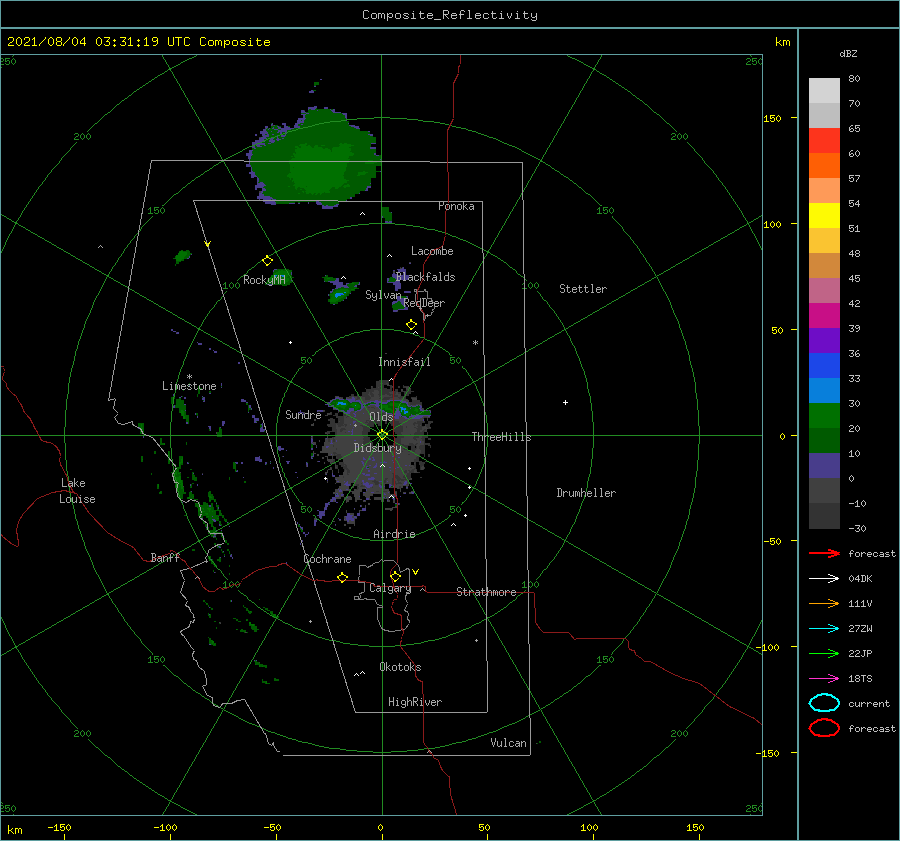Click the Banff town label
900x841 pixels.
click(165, 557)
